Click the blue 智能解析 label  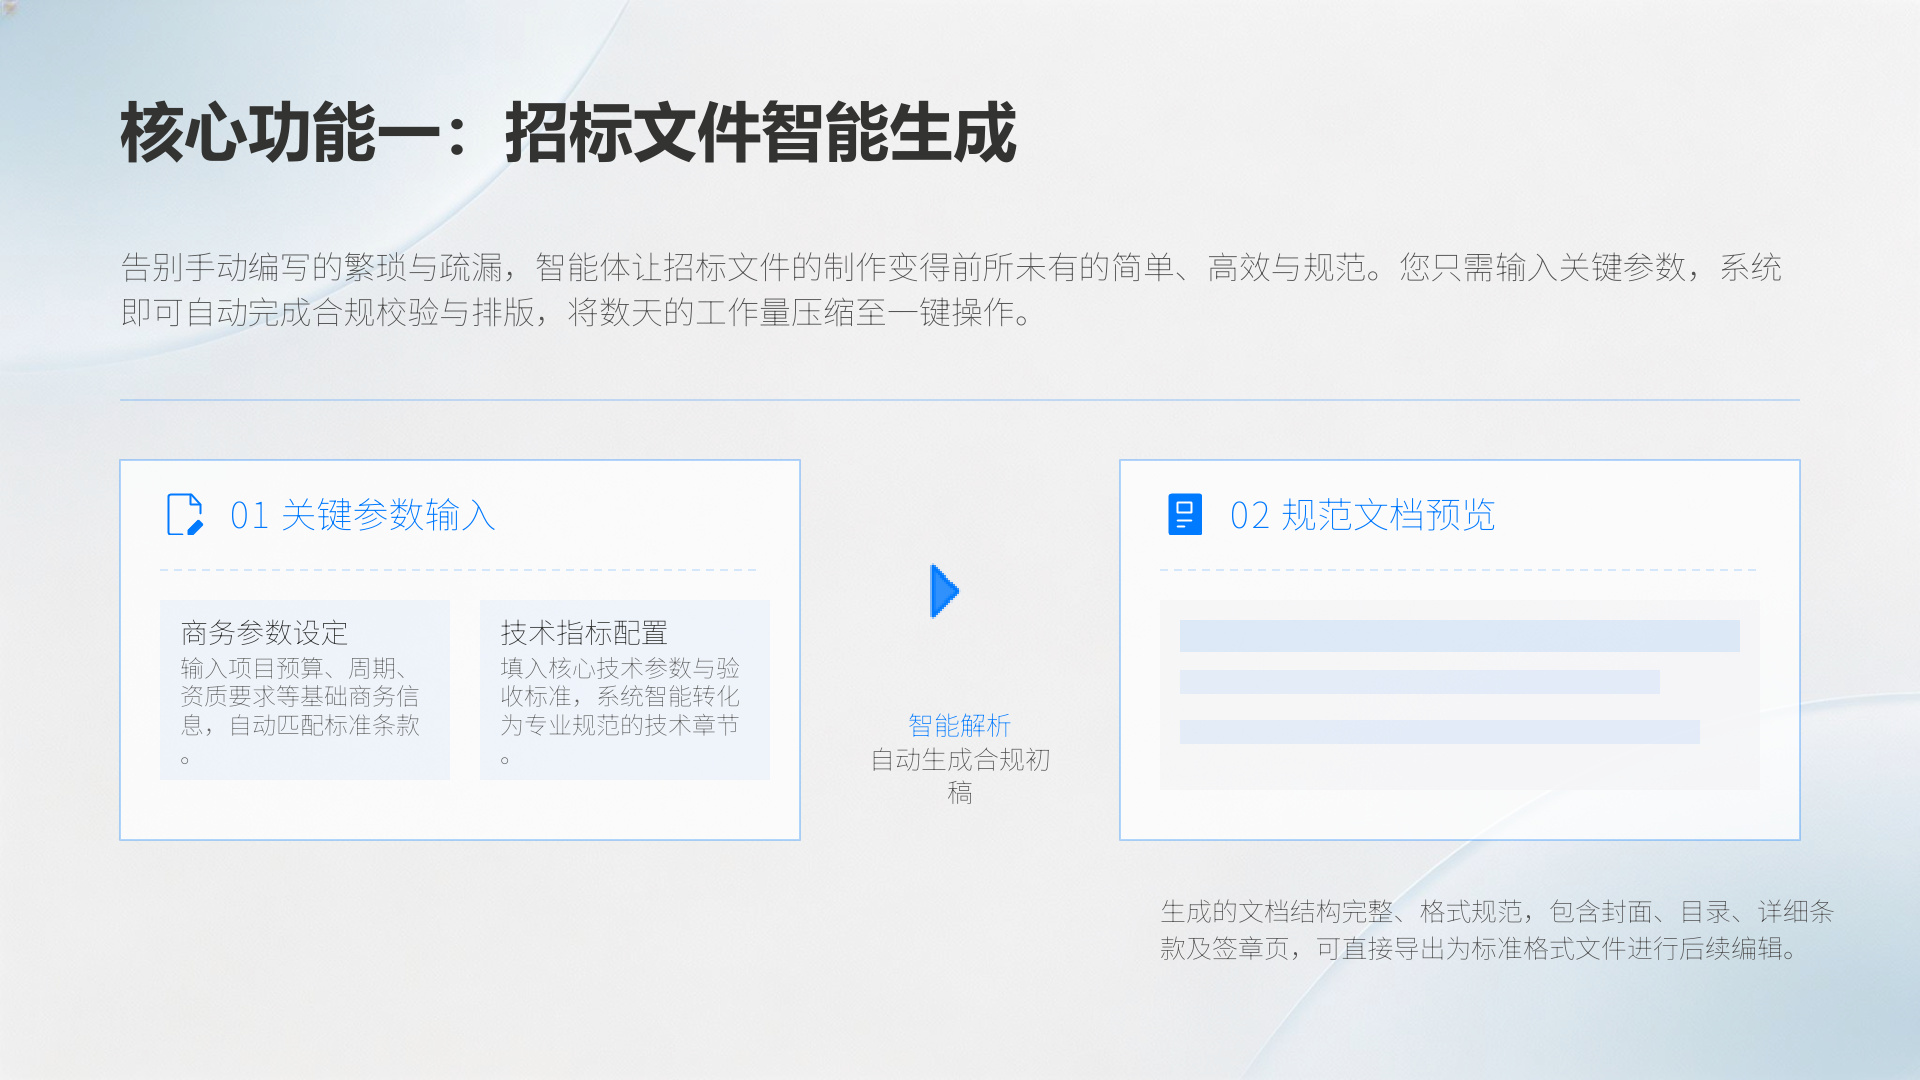pos(960,725)
